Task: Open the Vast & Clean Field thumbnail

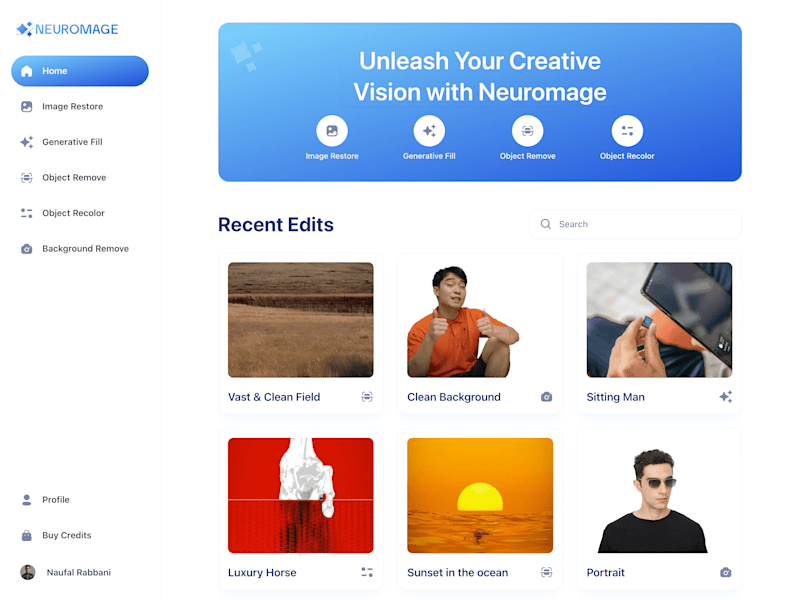Action: tap(301, 320)
